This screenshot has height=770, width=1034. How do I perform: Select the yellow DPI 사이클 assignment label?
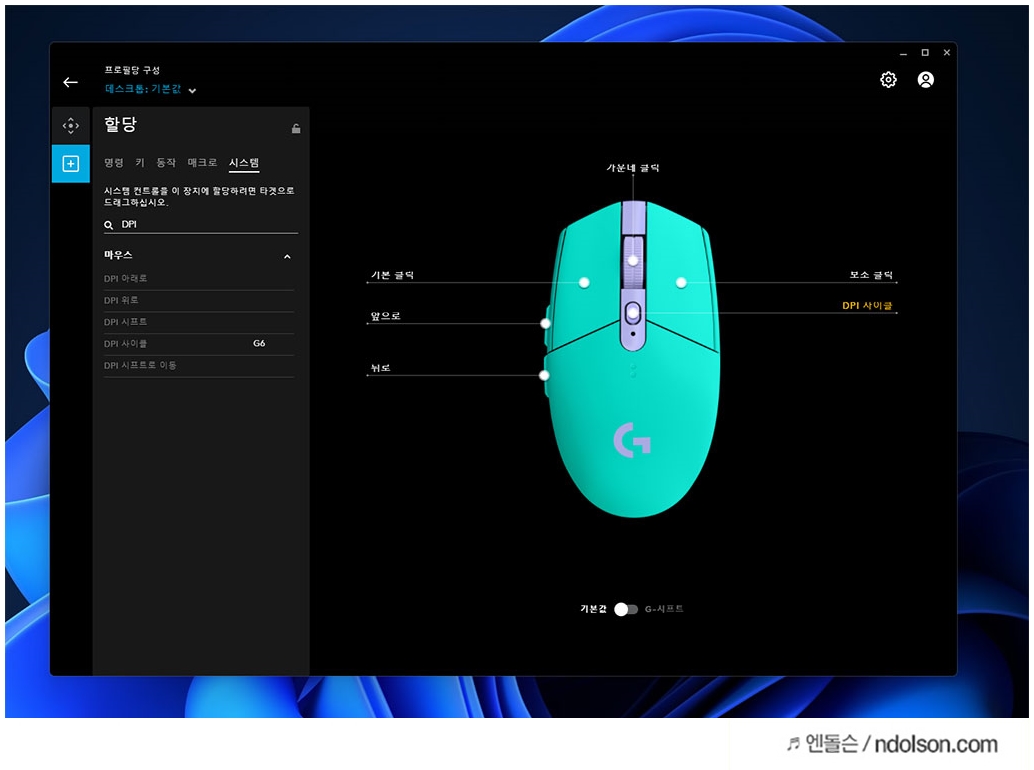867,305
